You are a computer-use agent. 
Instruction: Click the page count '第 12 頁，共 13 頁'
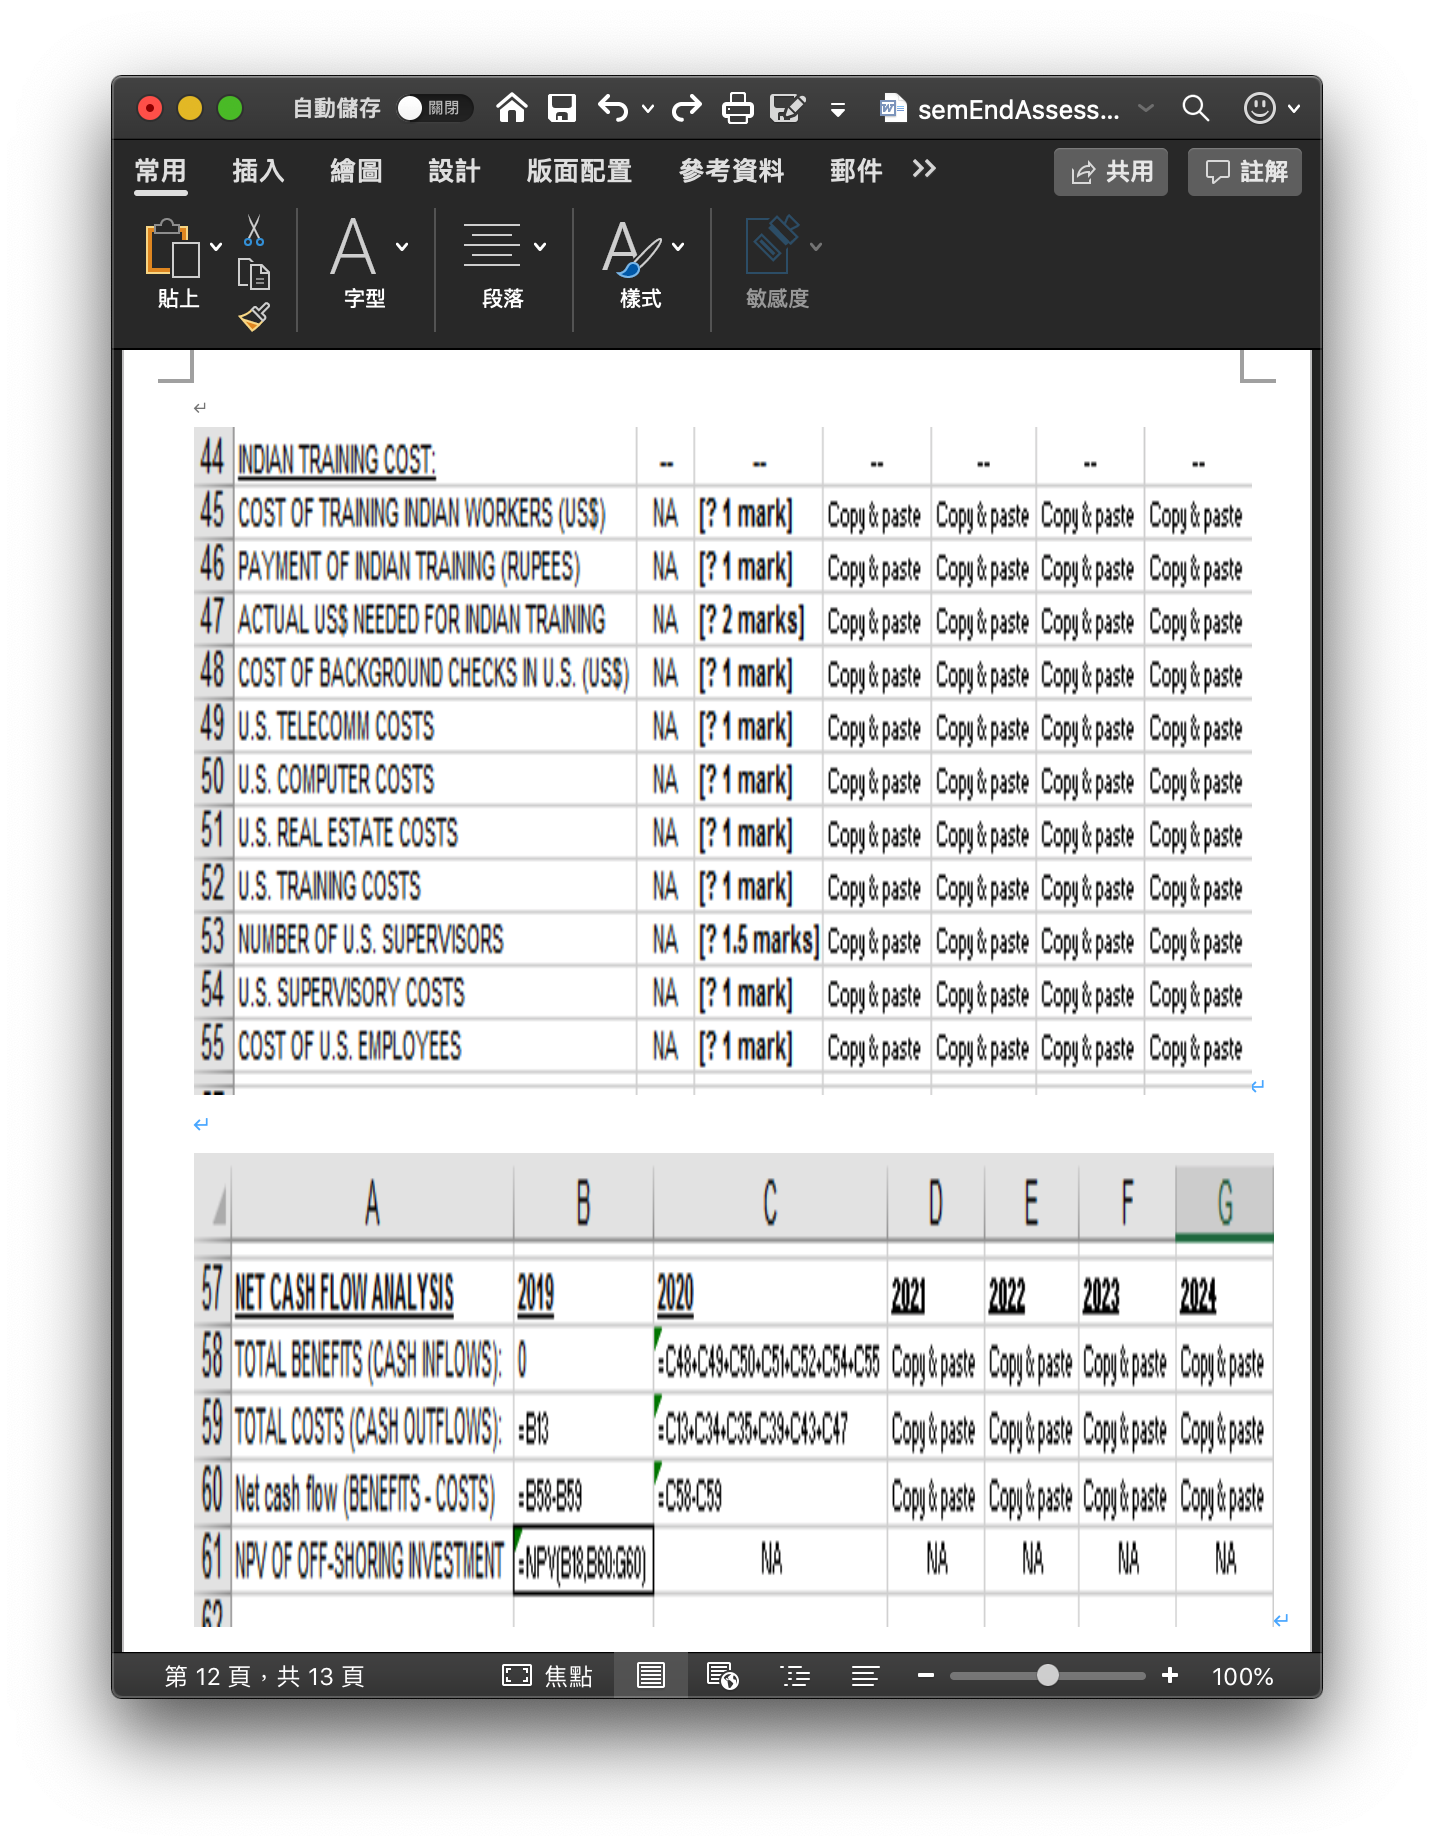pyautogui.click(x=264, y=1676)
